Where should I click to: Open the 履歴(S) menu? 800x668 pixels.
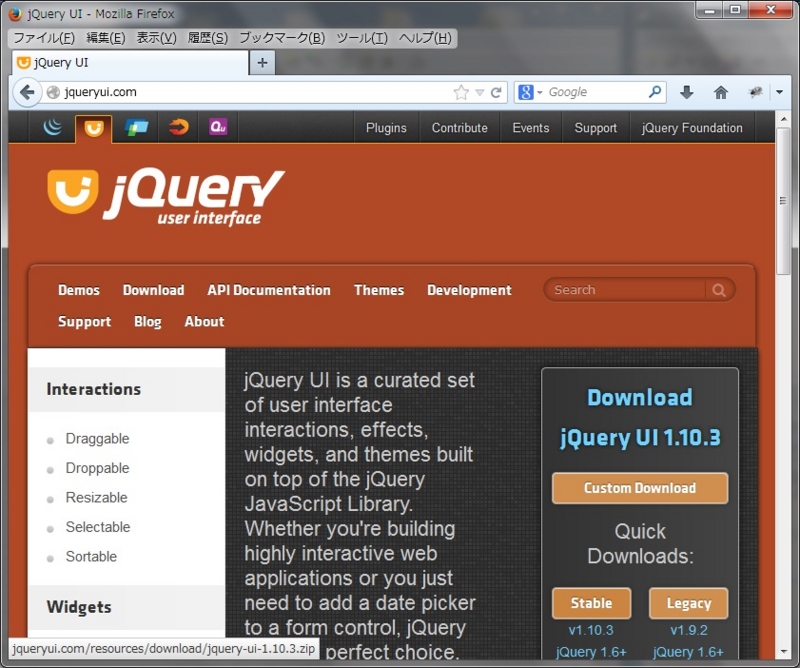208,38
